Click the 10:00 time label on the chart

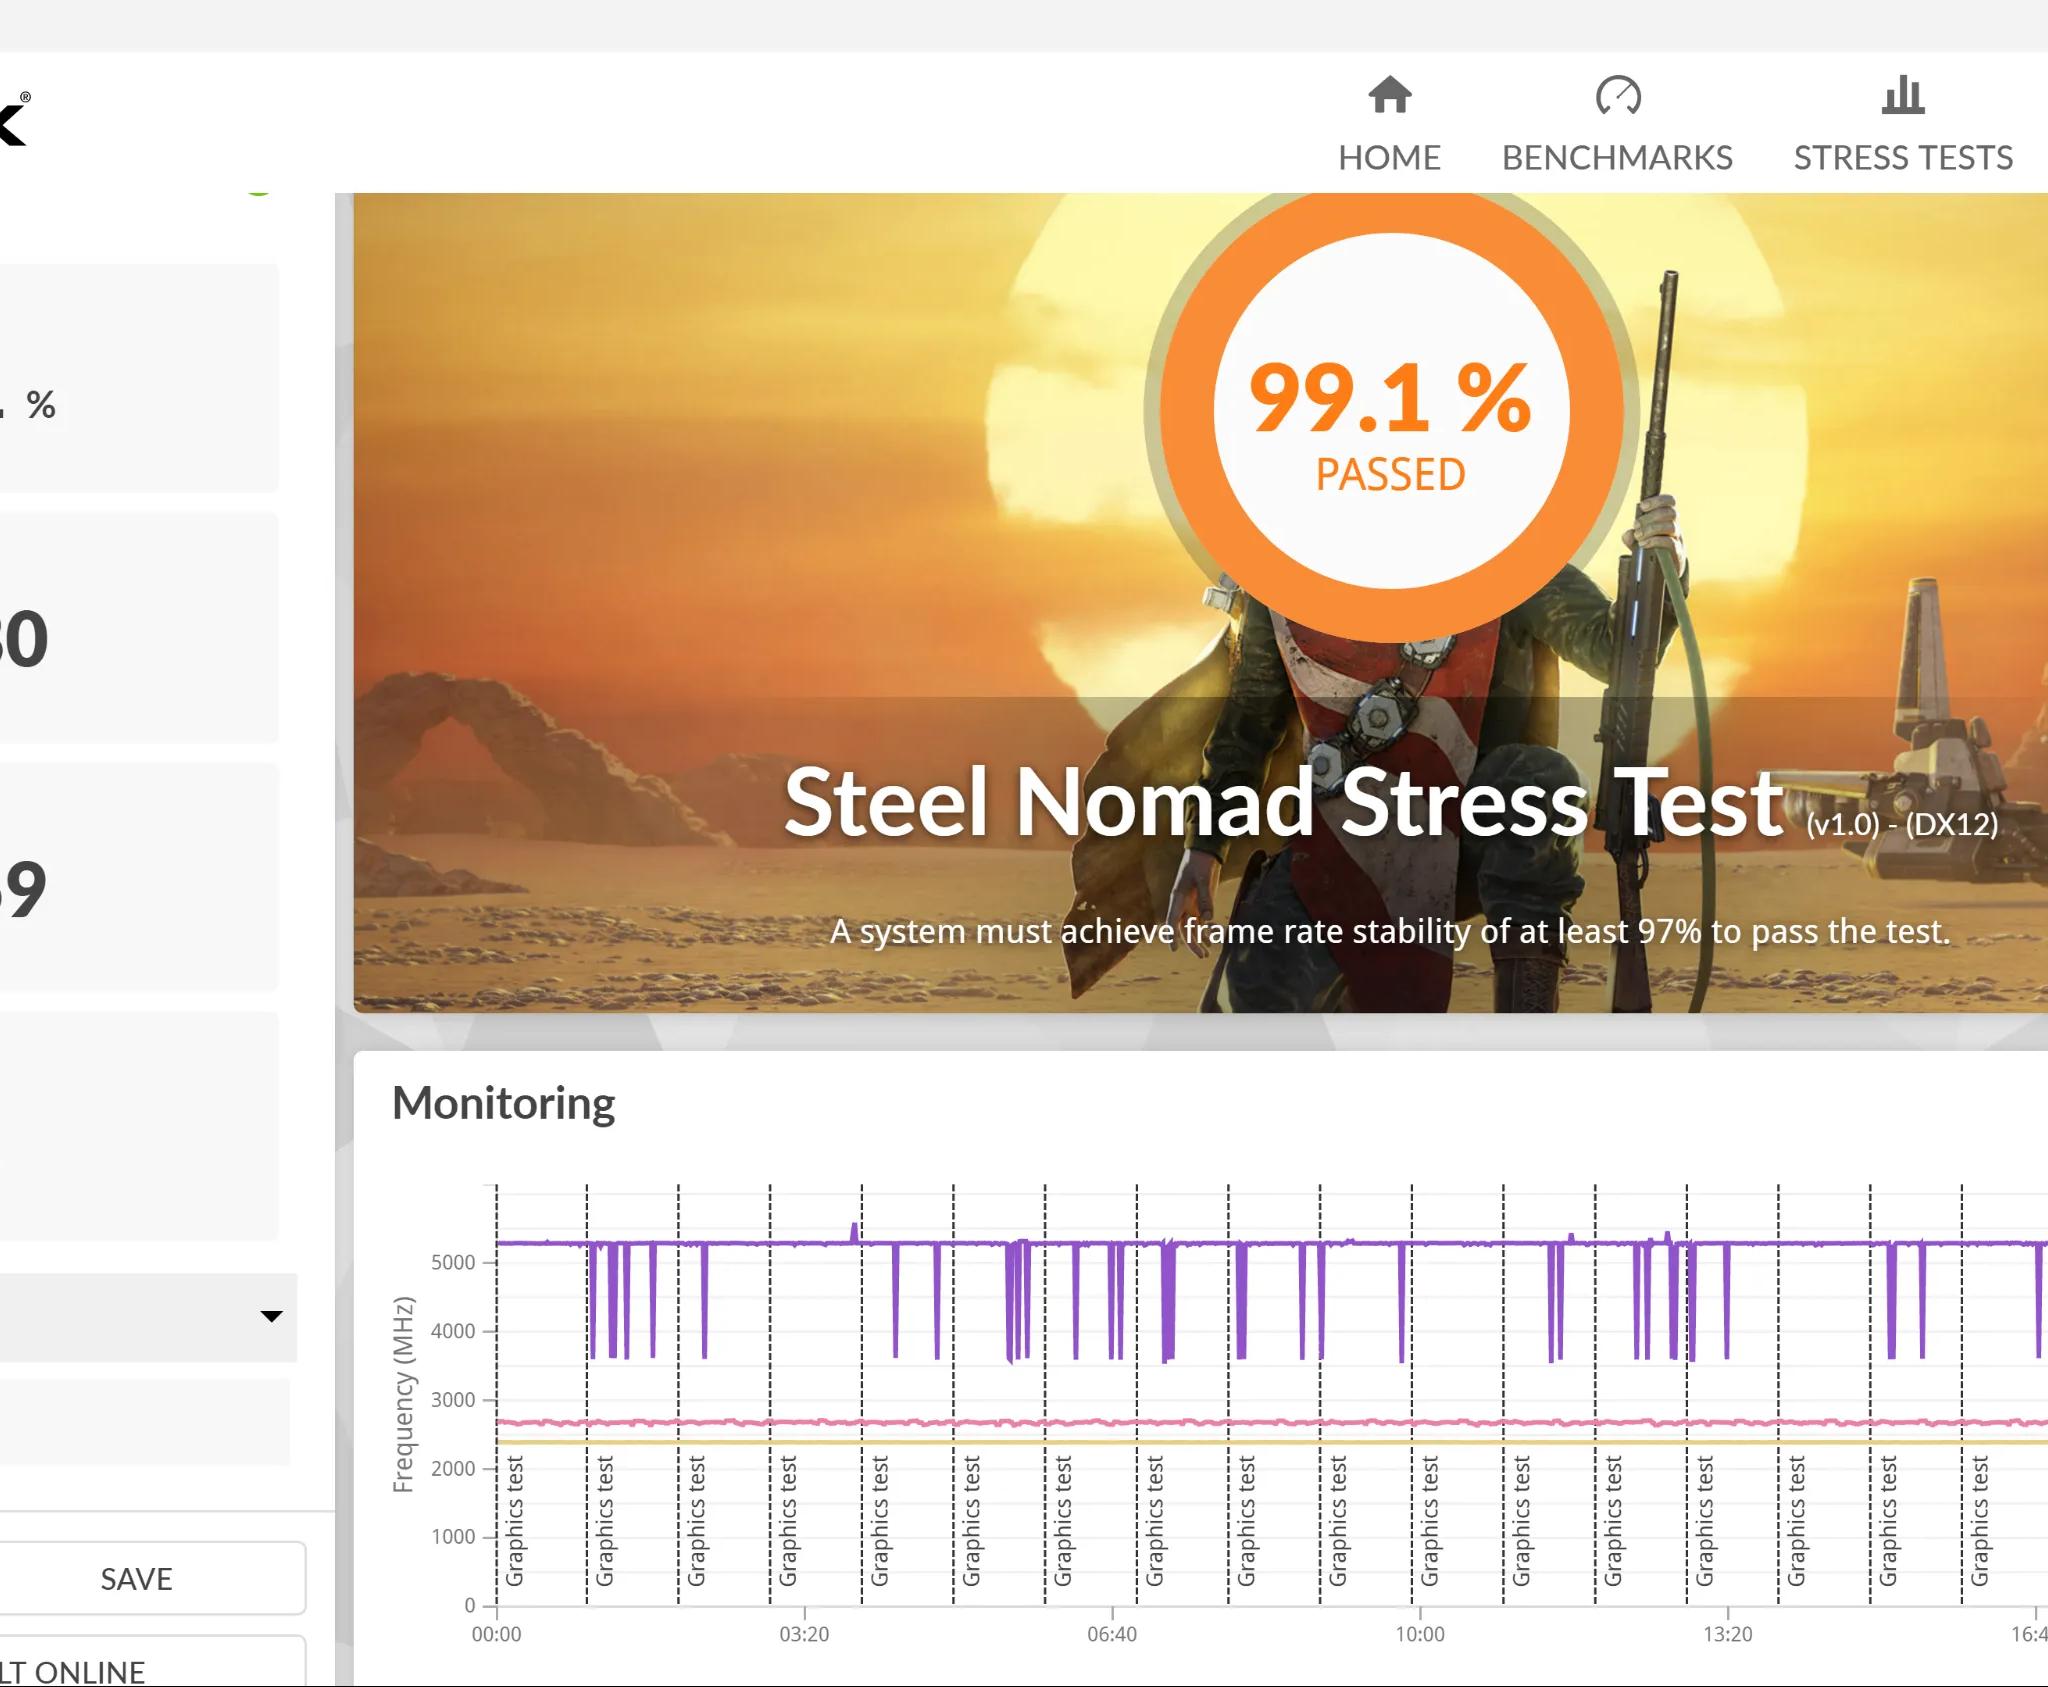click(x=1420, y=1634)
